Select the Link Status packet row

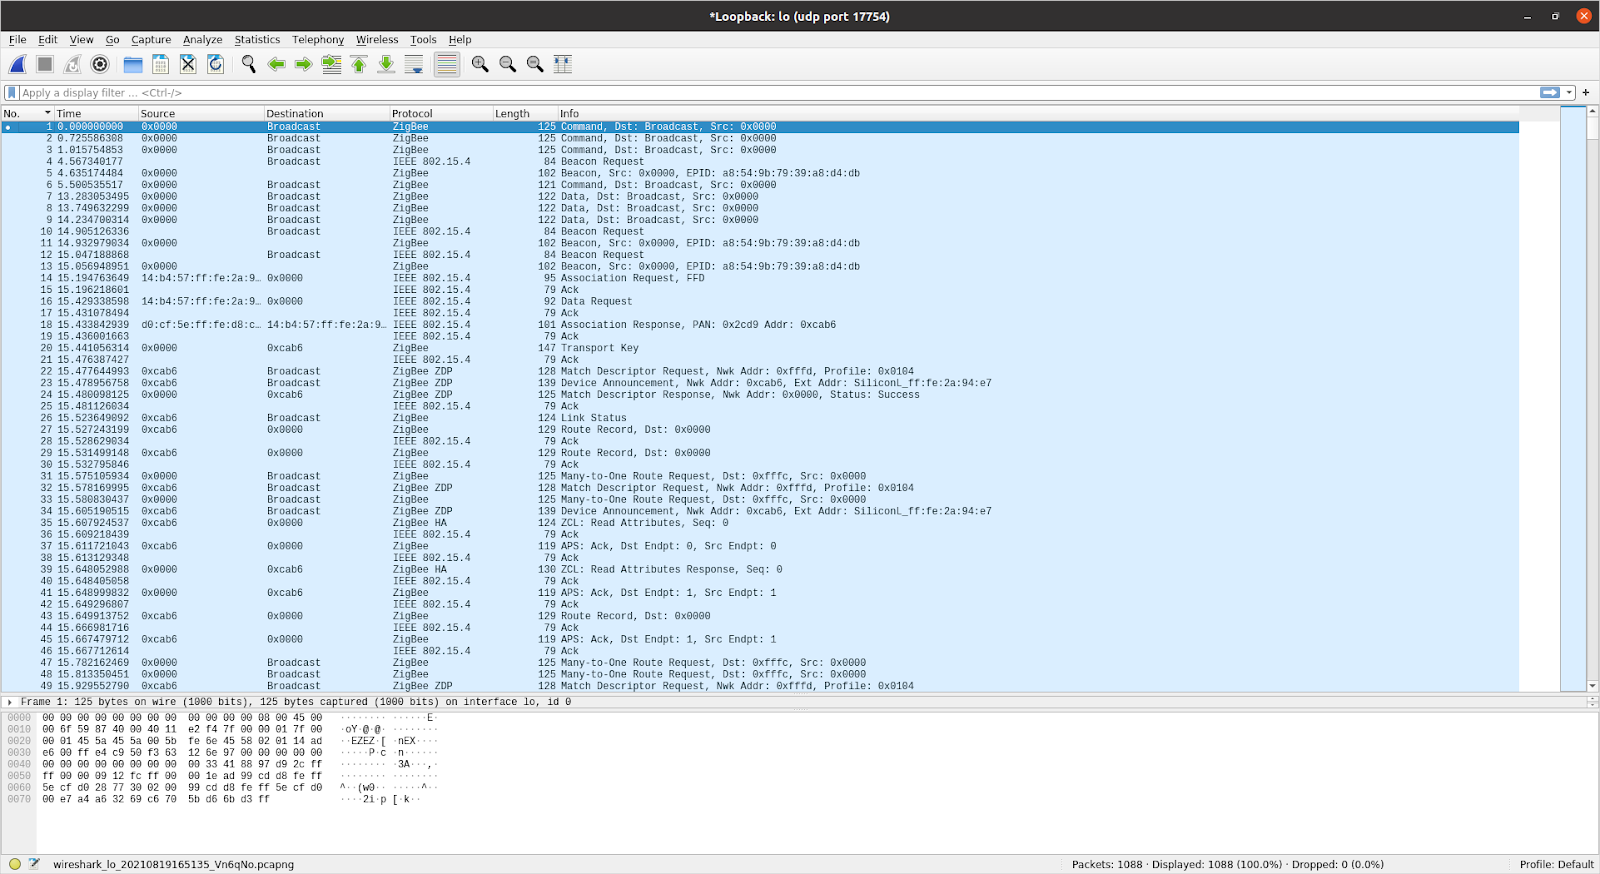click(x=760, y=418)
